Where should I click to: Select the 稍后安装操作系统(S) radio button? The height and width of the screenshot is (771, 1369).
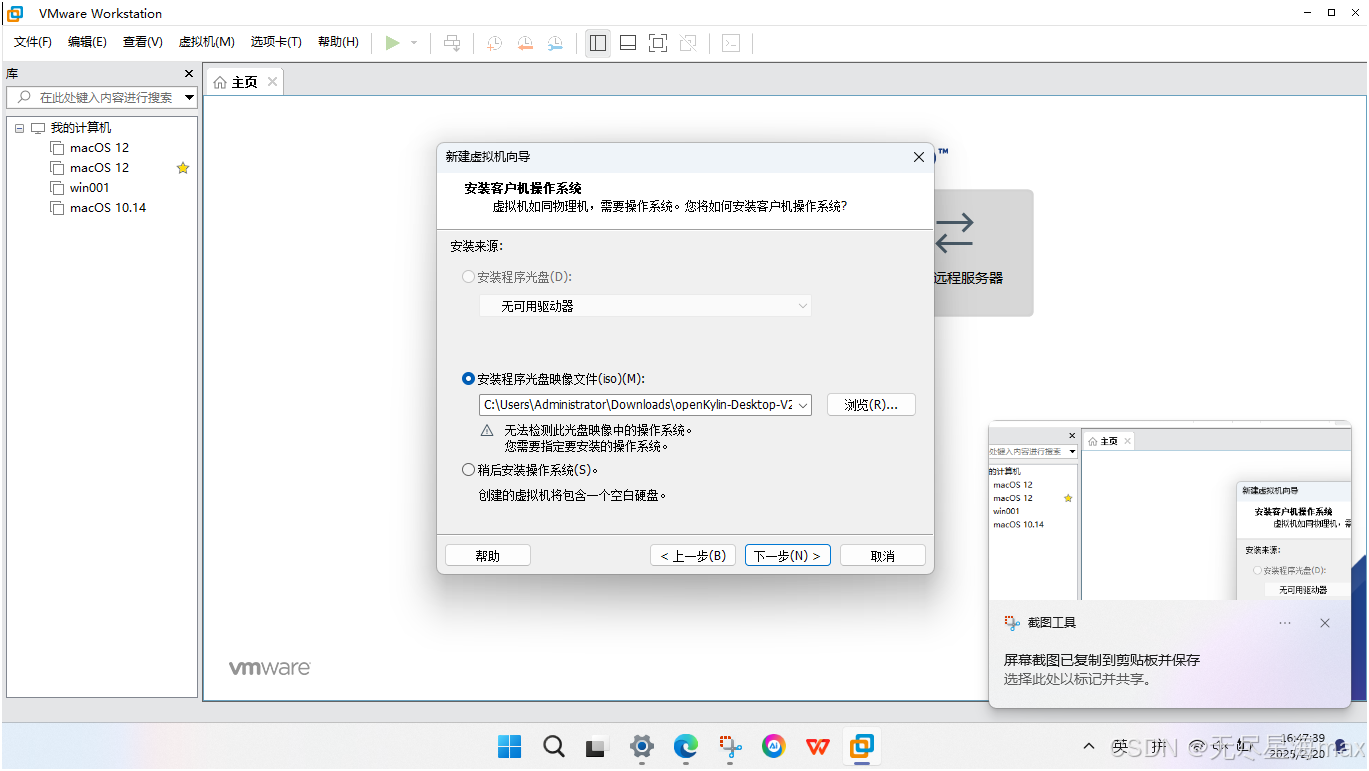click(468, 470)
